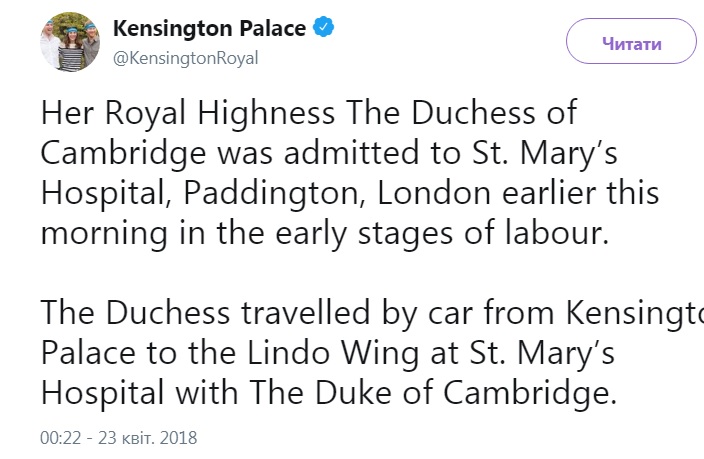
Task: Click the blue verified badge icon
Action: (323, 29)
